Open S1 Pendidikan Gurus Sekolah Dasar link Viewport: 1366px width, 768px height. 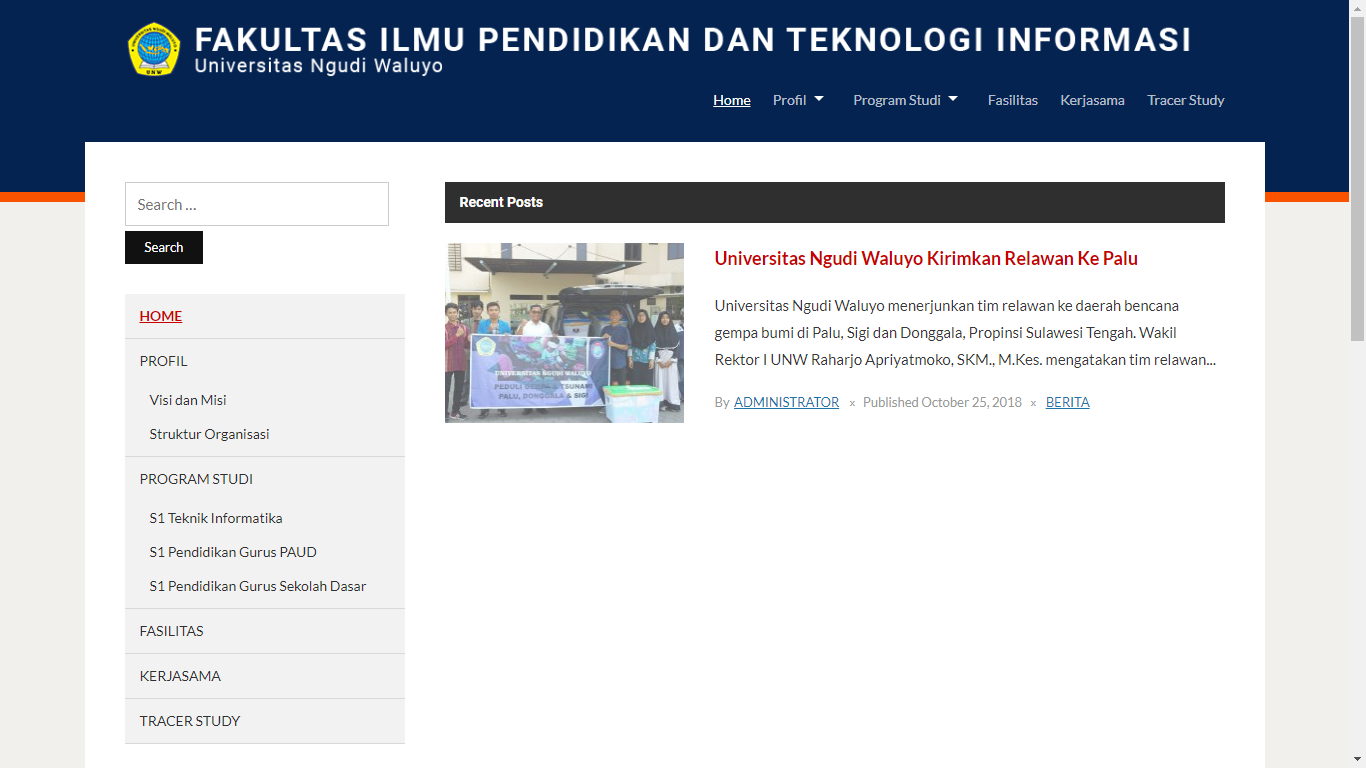258,586
